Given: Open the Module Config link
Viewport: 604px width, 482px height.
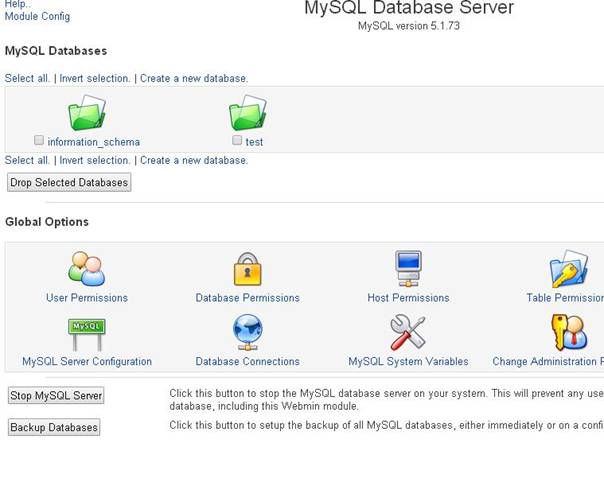Looking at the screenshot, I should coord(37,17).
